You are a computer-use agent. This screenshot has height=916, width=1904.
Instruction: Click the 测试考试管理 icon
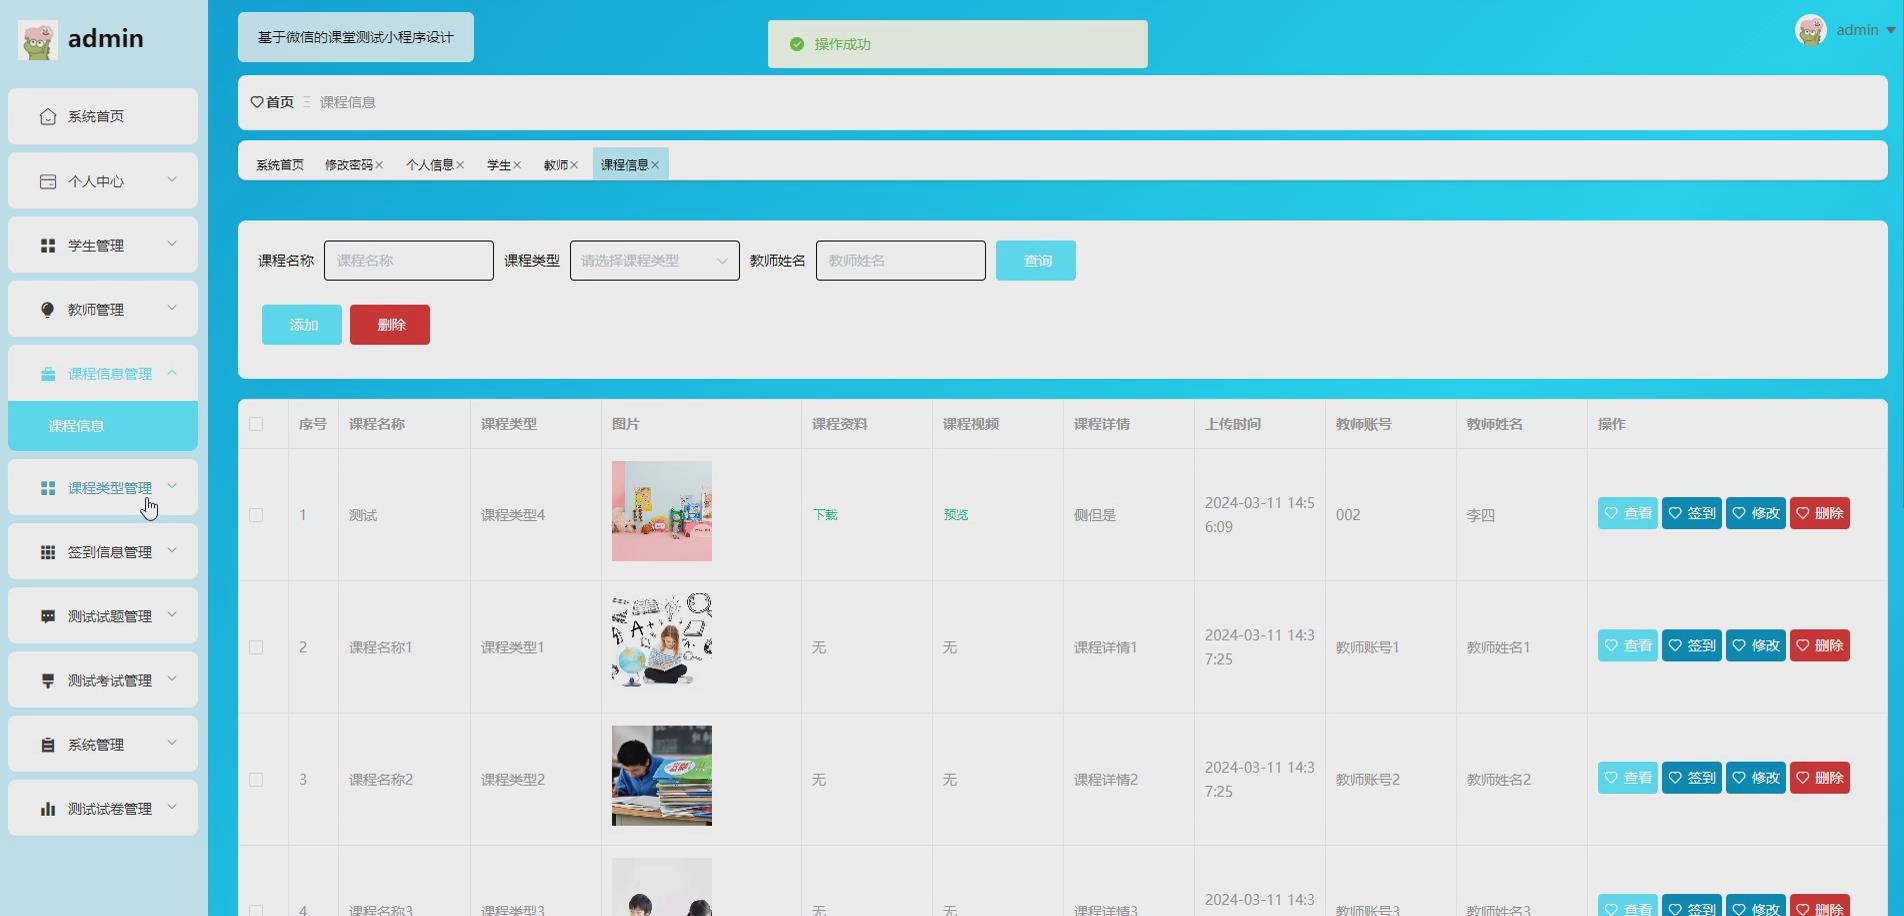(x=48, y=680)
